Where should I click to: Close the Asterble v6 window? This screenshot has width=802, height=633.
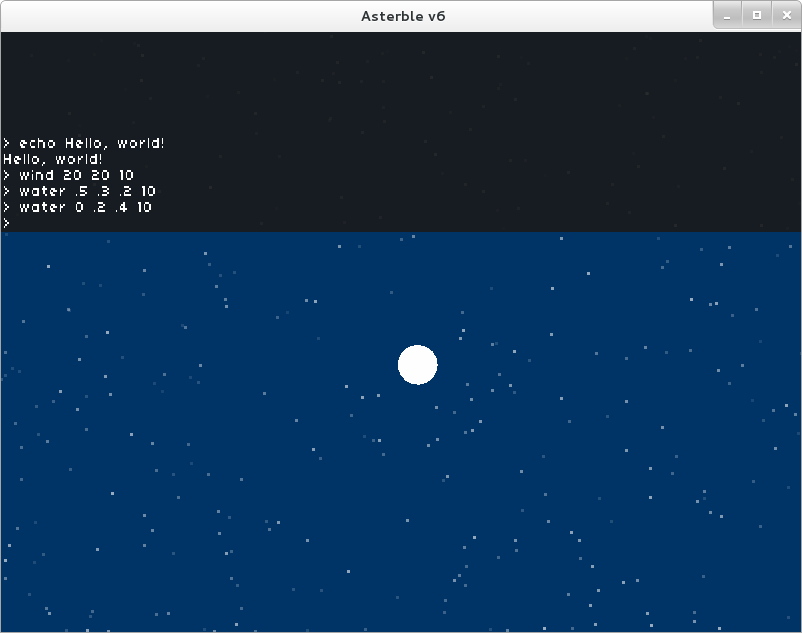tap(785, 15)
